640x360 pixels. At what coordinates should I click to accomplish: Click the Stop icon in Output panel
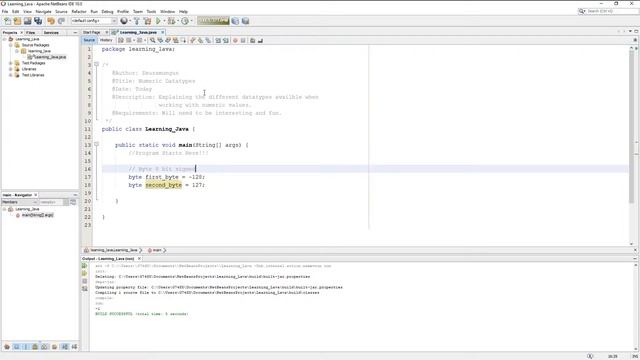[x=84, y=281]
